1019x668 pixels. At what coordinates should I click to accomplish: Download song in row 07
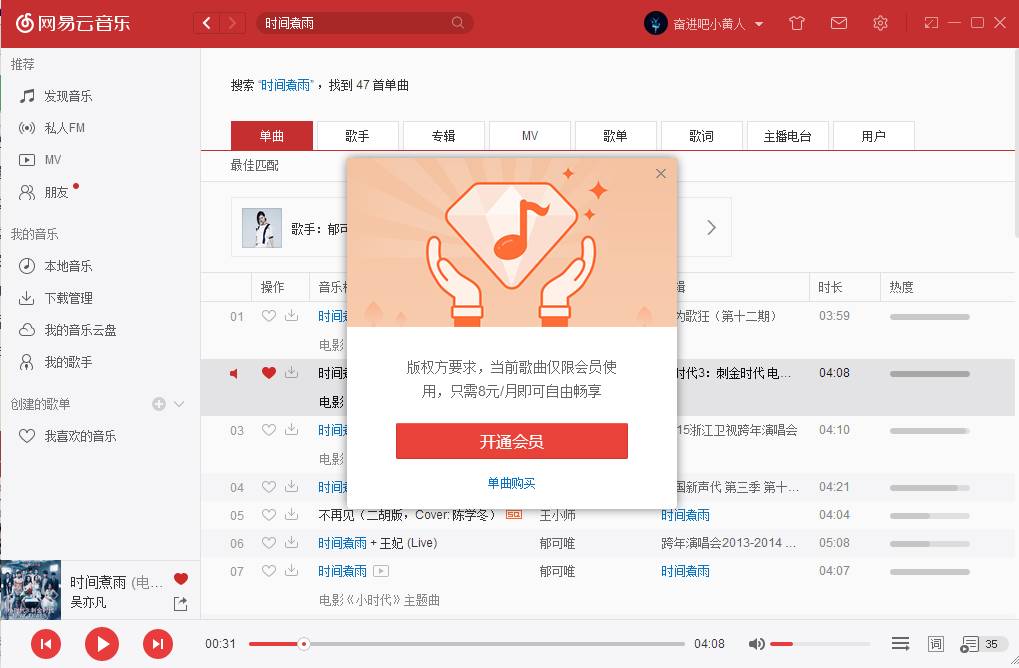[292, 571]
